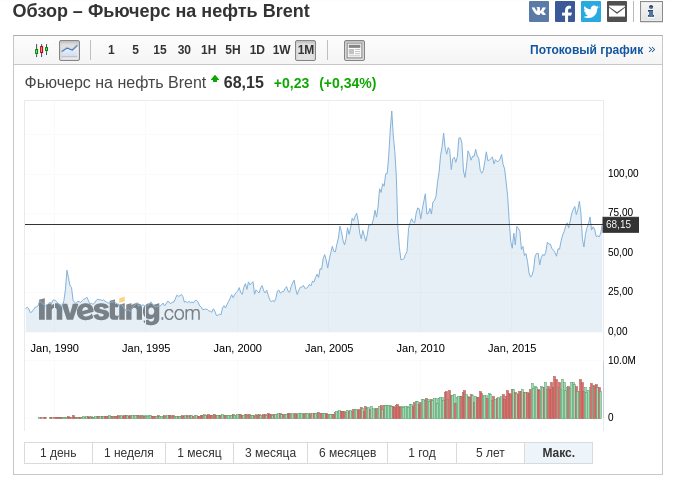
Task: Select the 1 год range tab
Action: click(422, 453)
